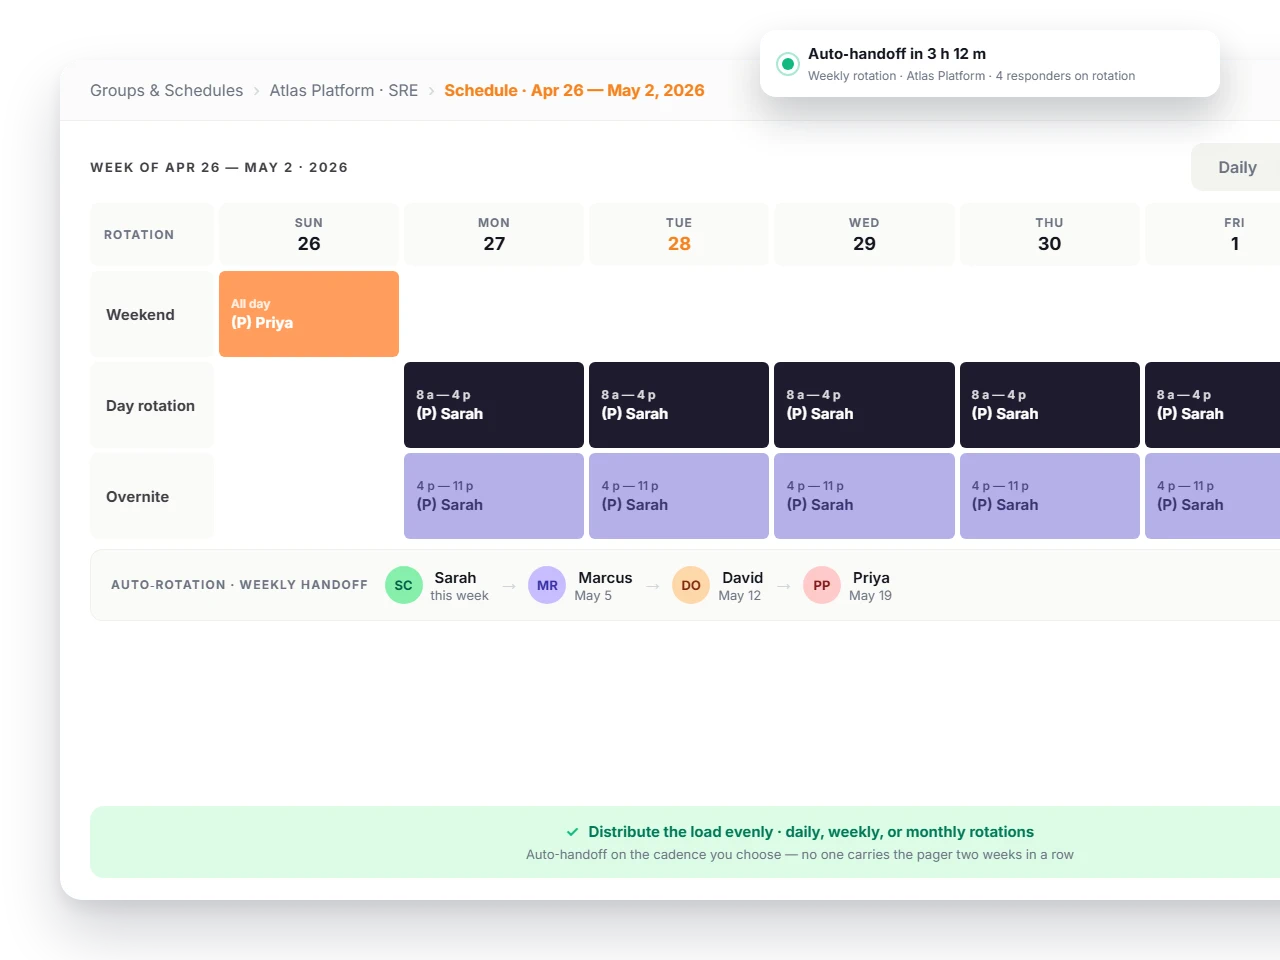Image resolution: width=1280 pixels, height=960 pixels.
Task: Open Priya's All day Weekend shift on Sunday
Action: (x=309, y=314)
